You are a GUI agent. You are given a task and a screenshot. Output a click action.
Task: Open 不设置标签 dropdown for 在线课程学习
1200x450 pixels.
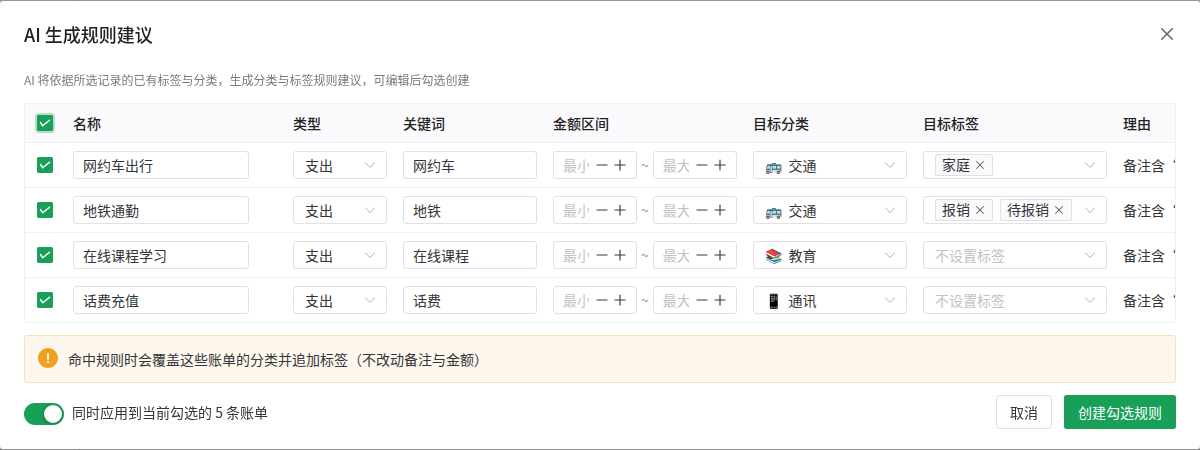pyautogui.click(x=1015, y=255)
